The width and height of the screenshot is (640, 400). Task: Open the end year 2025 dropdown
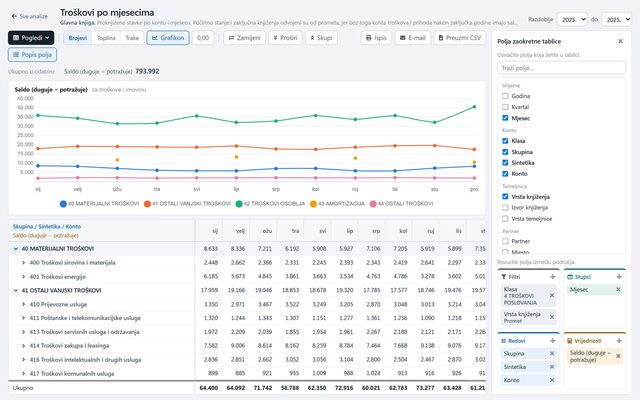click(x=616, y=19)
